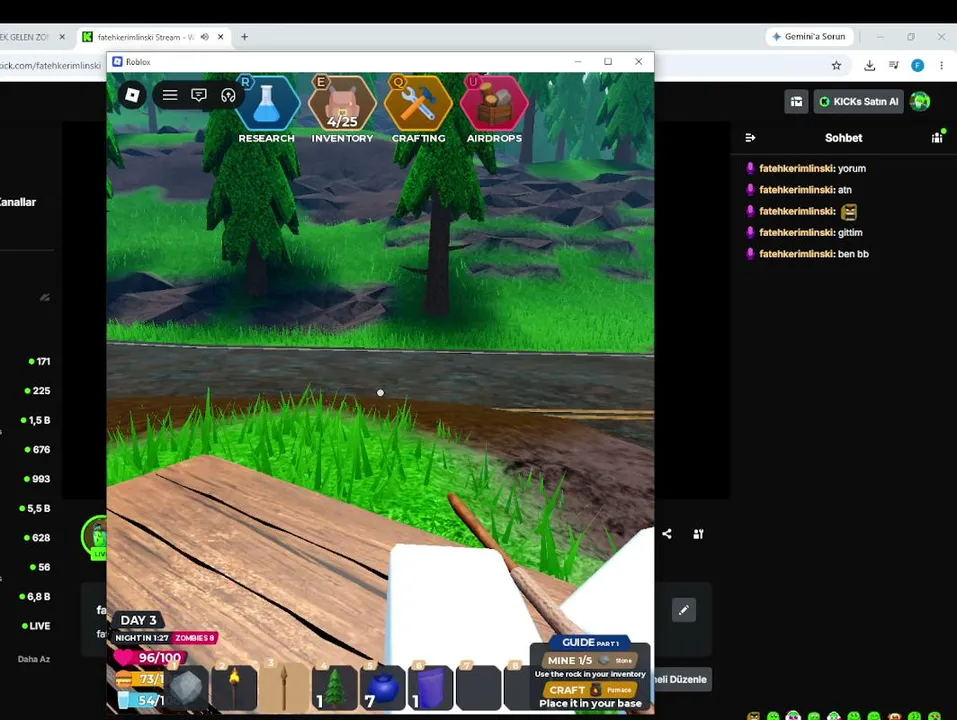Click the kick.com address bar

52,65
